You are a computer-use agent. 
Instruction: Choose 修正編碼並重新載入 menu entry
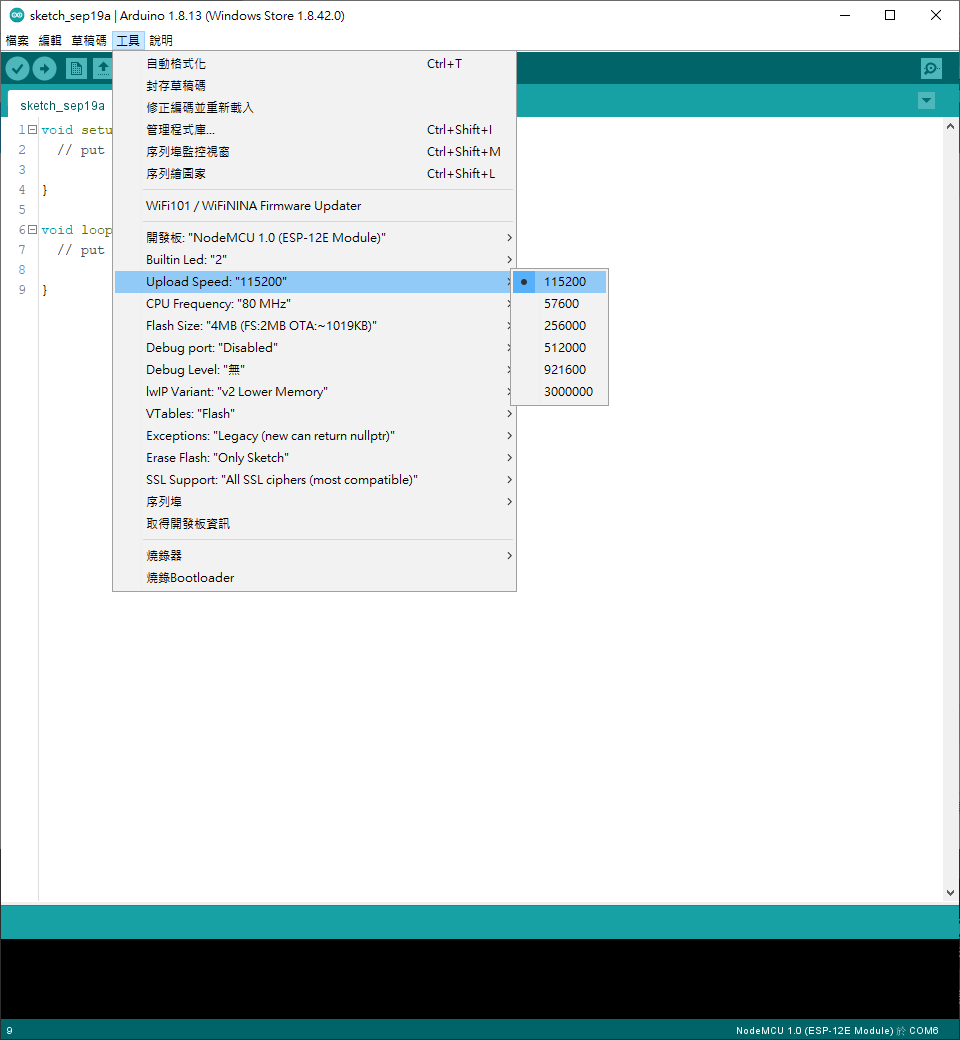pyautogui.click(x=314, y=107)
